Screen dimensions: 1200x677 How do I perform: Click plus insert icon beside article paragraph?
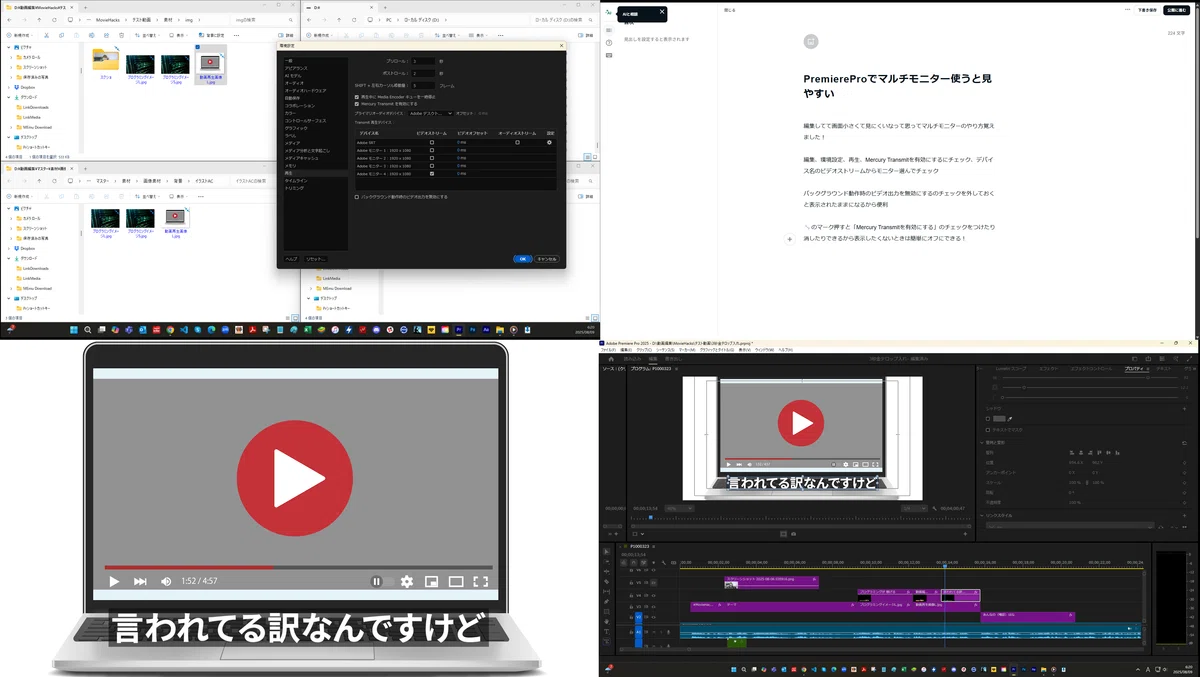789,239
